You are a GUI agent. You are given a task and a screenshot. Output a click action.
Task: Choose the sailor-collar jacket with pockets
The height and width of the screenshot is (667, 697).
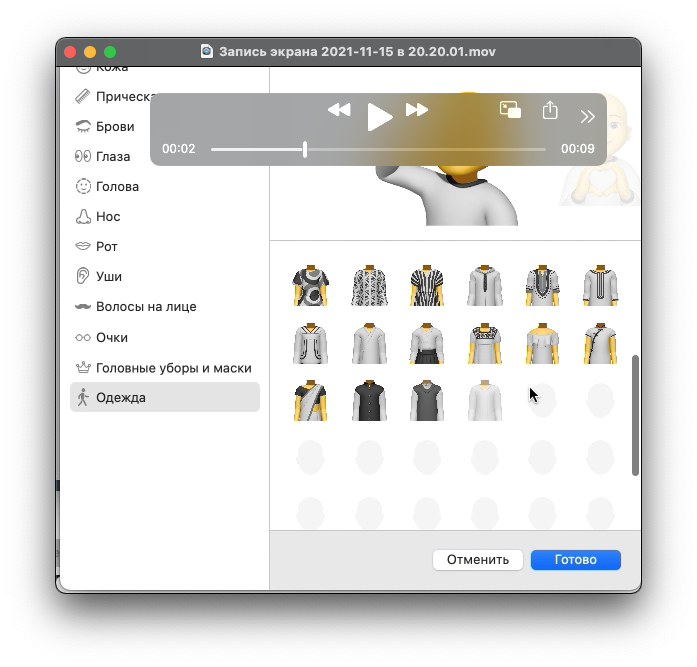[x=311, y=343]
